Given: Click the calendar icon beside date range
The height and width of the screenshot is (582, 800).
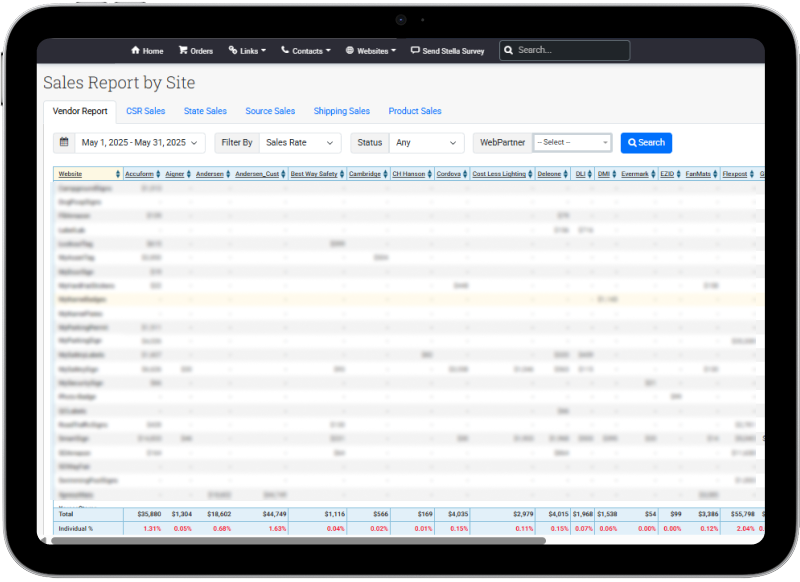Looking at the screenshot, I should pyautogui.click(x=64, y=143).
